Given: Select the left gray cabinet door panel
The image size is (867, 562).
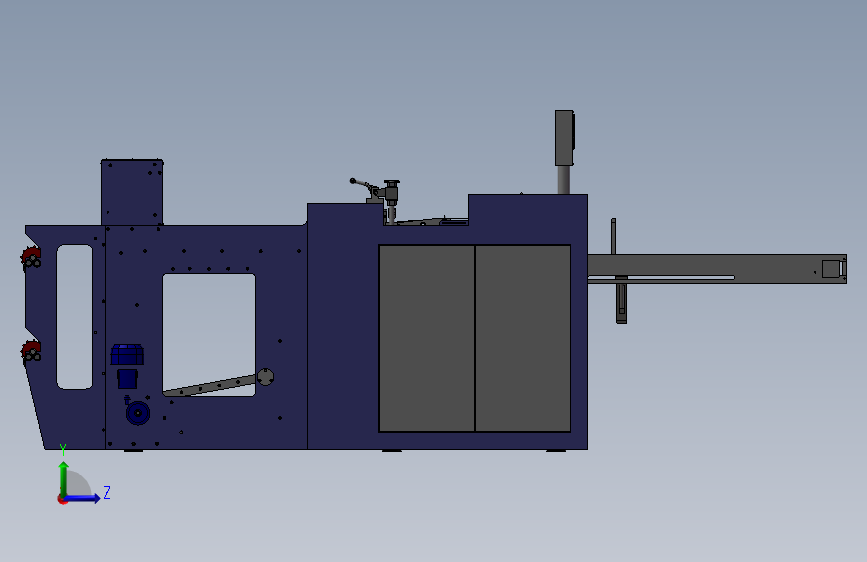Looking at the screenshot, I should 426,338.
